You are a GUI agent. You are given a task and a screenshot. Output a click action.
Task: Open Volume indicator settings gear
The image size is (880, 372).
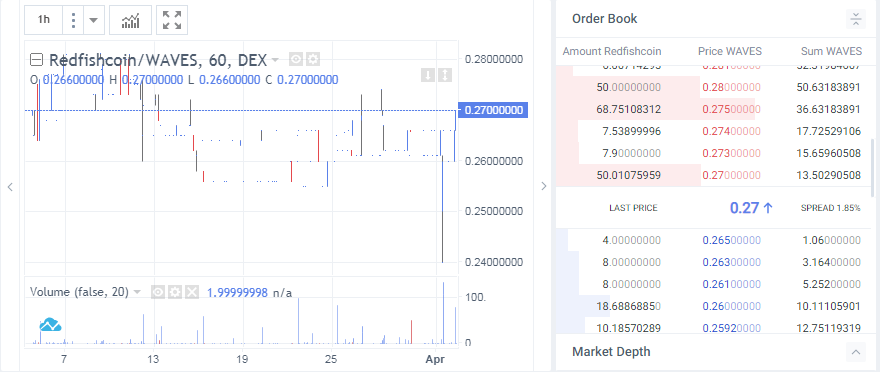[x=175, y=292]
